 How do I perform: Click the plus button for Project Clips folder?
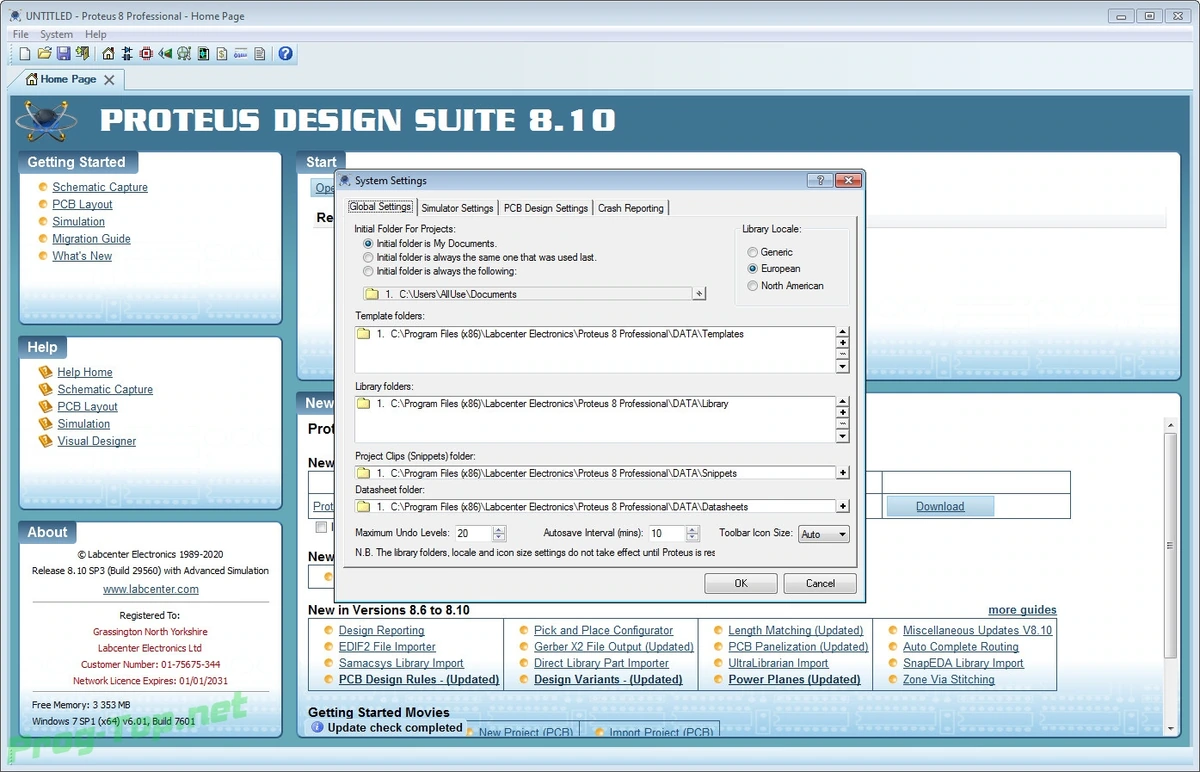pyautogui.click(x=843, y=473)
